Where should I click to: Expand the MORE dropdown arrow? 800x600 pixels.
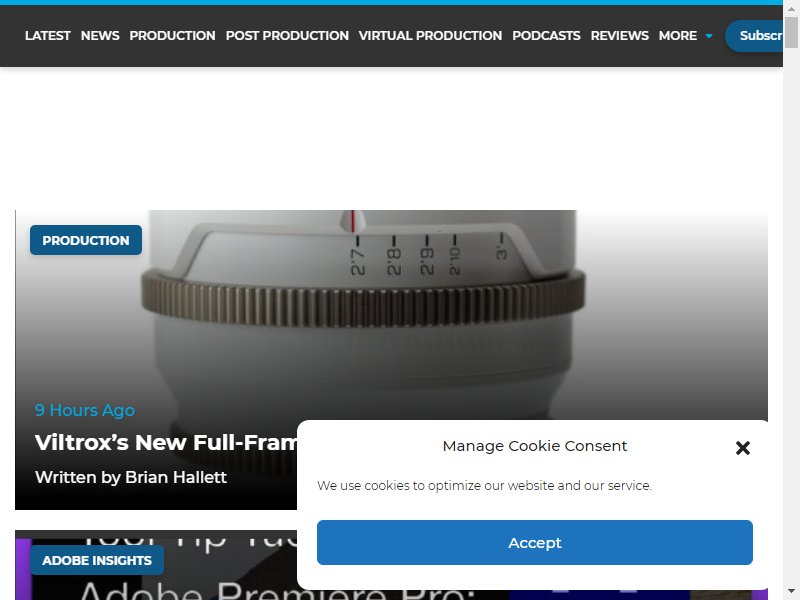coord(709,36)
